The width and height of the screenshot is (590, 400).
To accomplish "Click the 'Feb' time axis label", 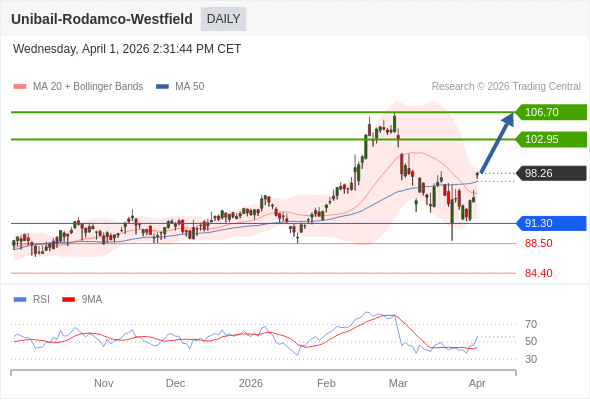I will tap(326, 383).
